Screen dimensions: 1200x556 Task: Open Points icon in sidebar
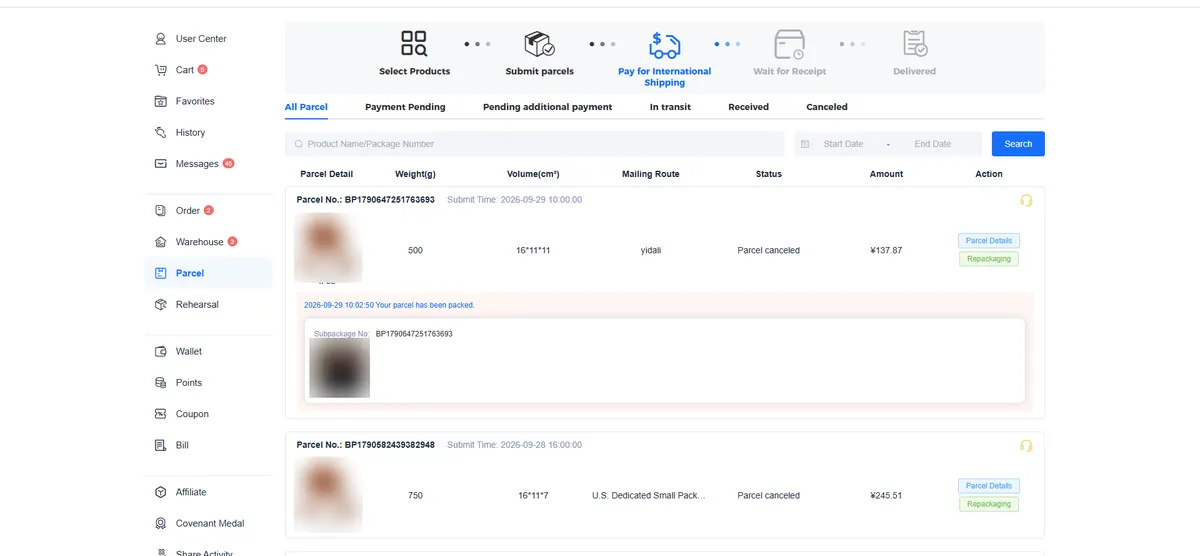coord(161,383)
